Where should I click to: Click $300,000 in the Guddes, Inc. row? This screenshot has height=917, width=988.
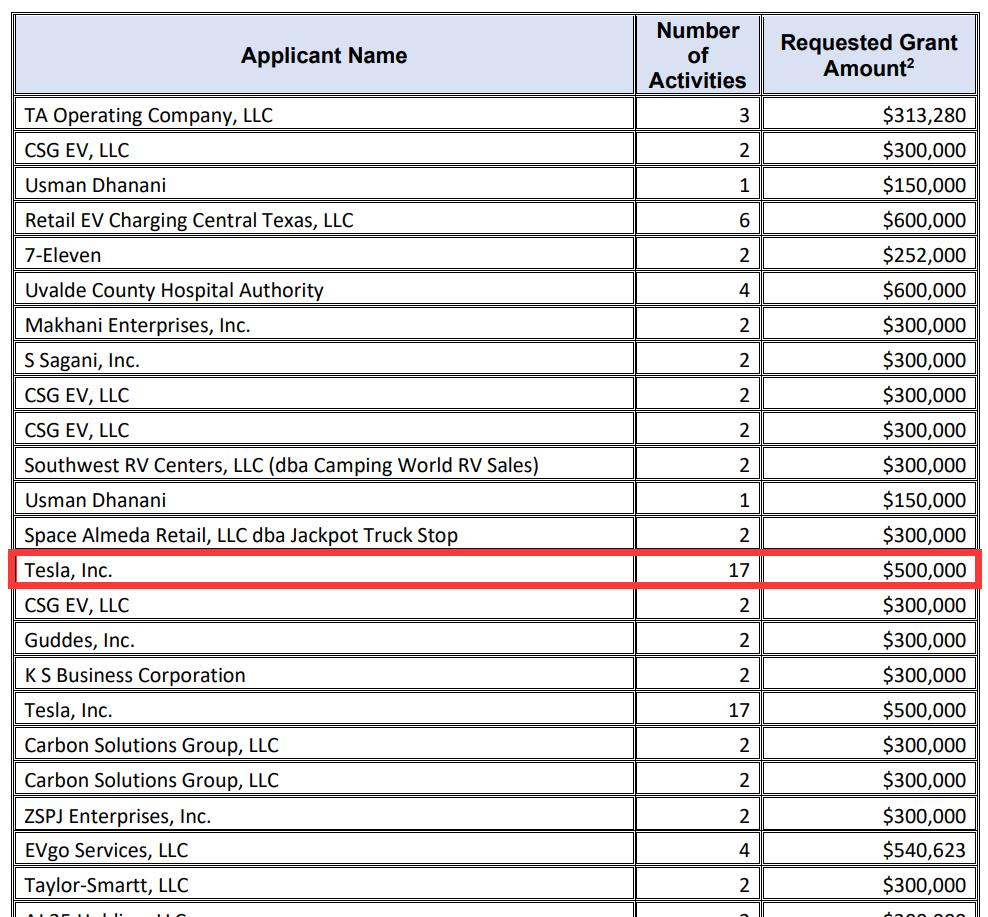coord(869,640)
